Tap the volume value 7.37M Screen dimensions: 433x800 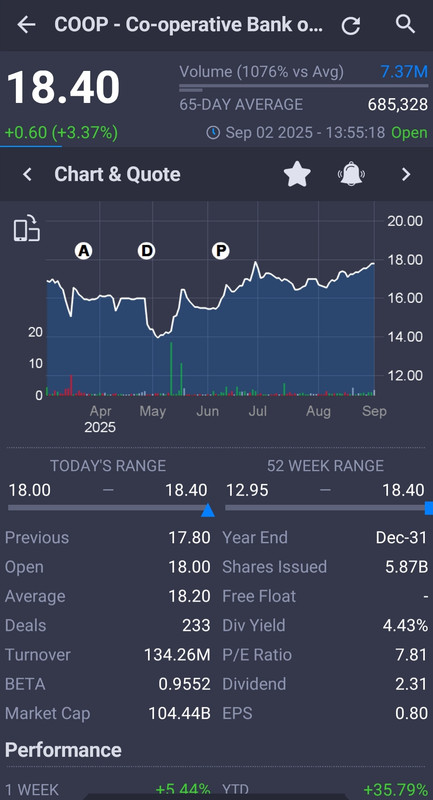click(404, 72)
